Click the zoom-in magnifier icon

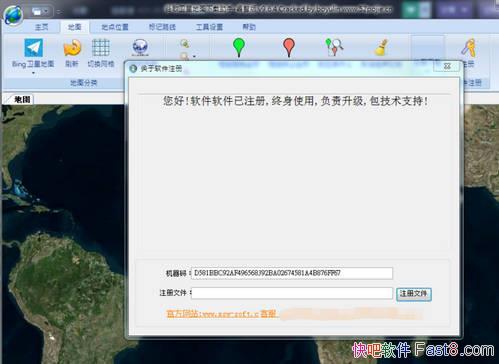pos(185,43)
